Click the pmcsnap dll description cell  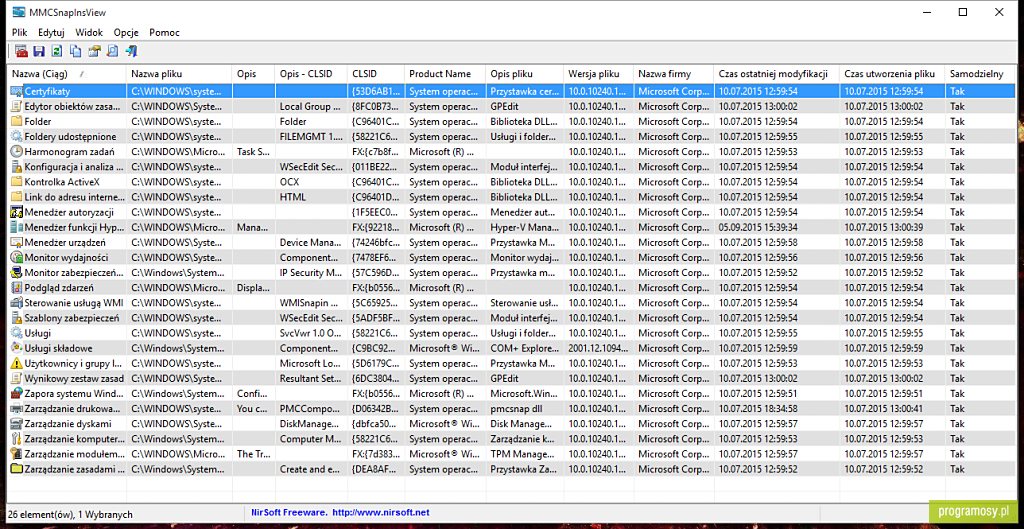(x=524, y=408)
